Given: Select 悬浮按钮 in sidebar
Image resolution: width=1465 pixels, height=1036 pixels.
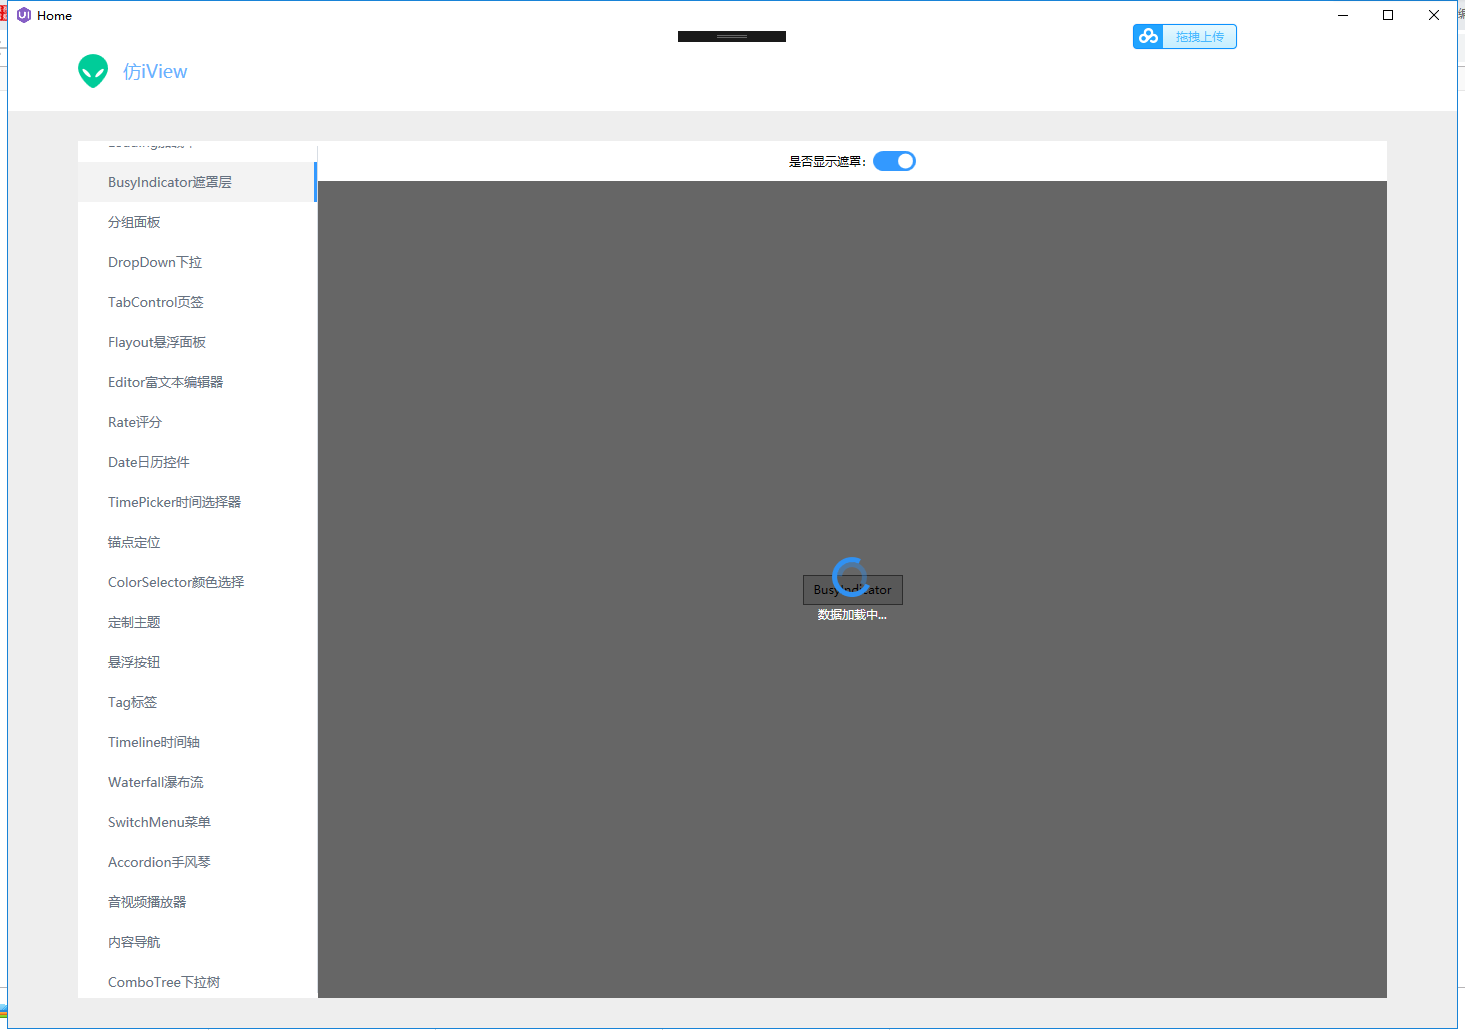Looking at the screenshot, I should [197, 662].
